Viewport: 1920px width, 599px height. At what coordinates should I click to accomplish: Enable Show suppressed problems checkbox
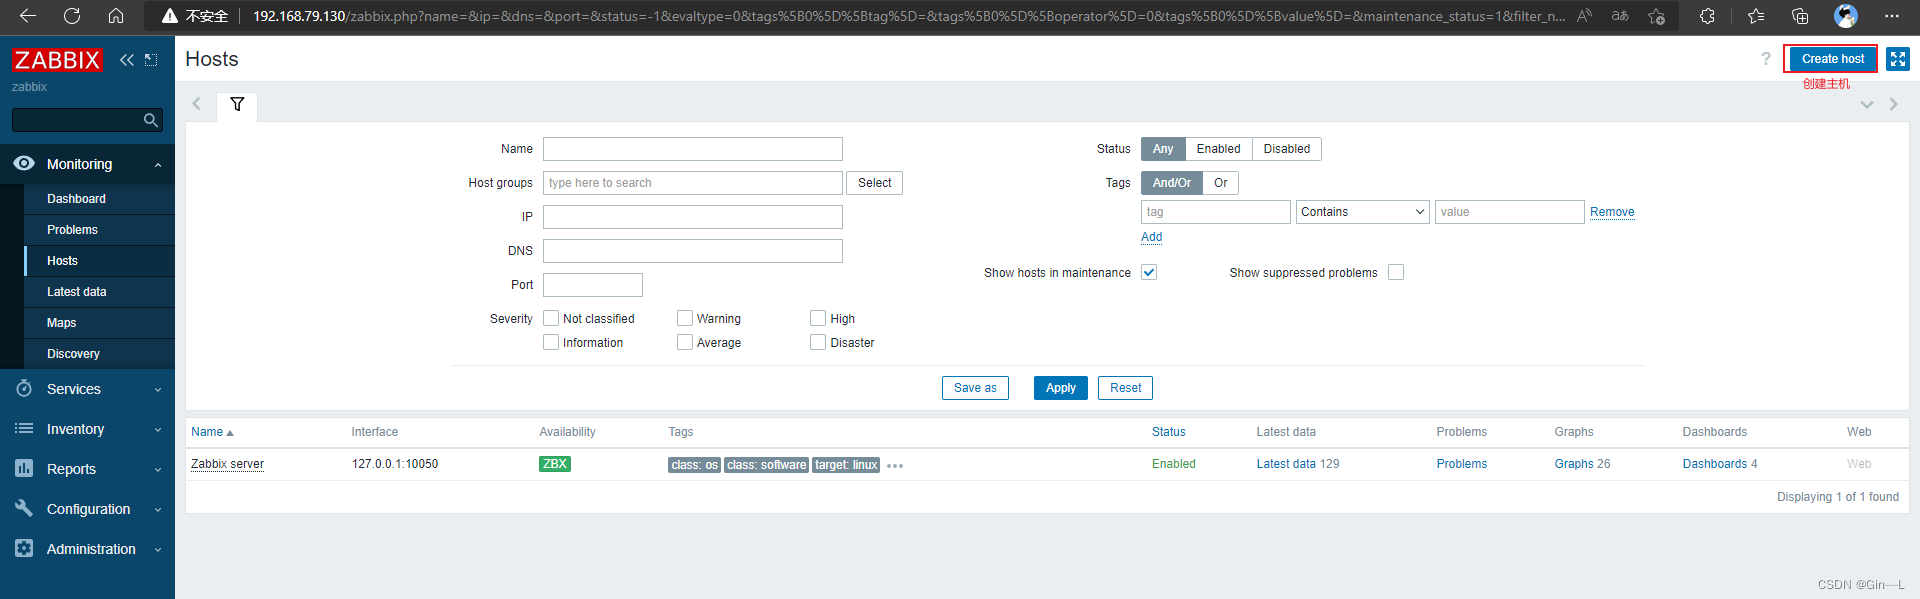[x=1396, y=272]
